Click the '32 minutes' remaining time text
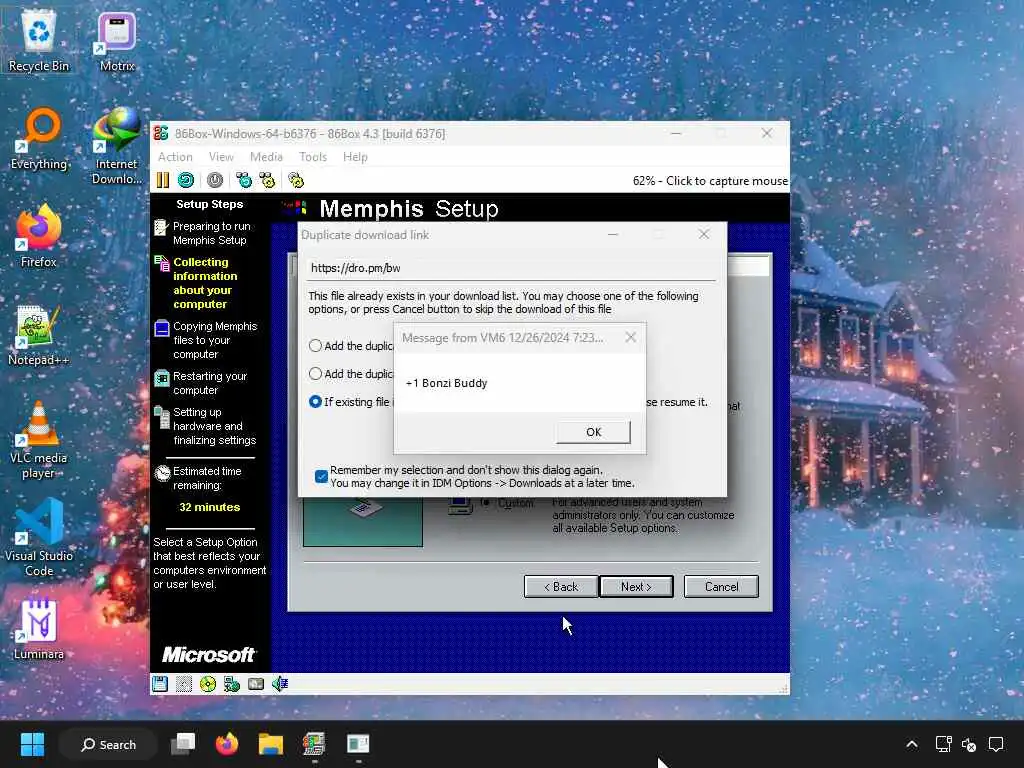The width and height of the screenshot is (1024, 768). 210,507
